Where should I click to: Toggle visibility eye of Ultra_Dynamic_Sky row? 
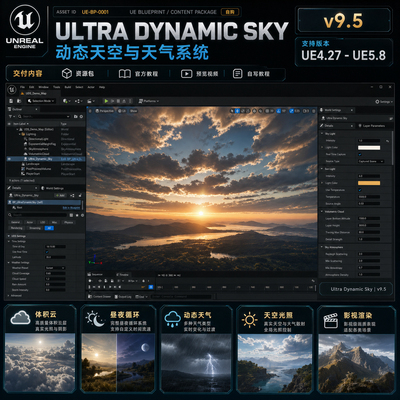(x=9, y=159)
